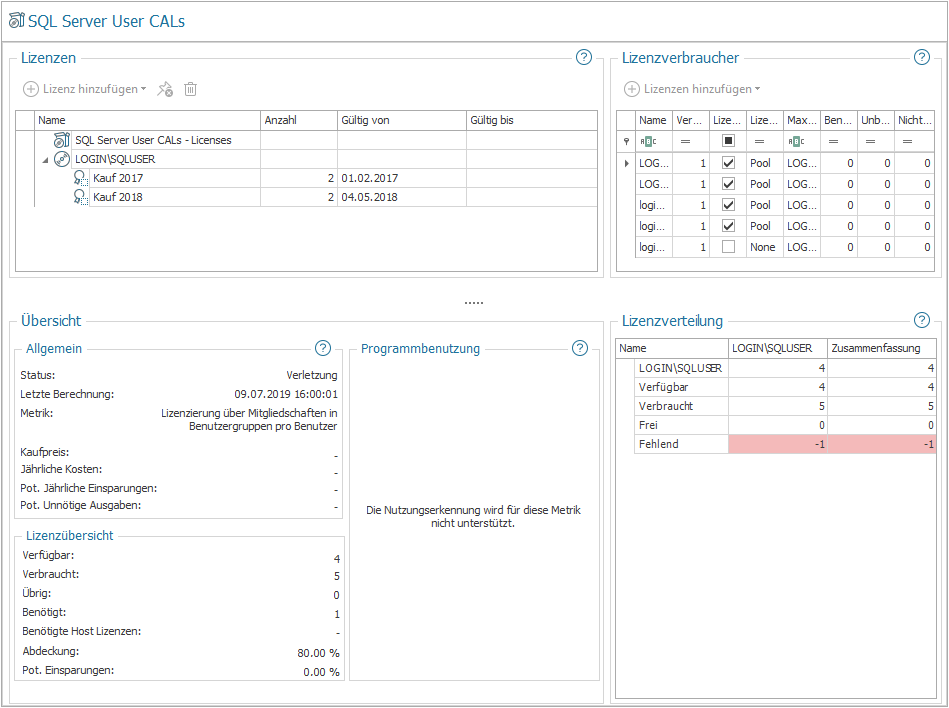This screenshot has height=708, width=949.
Task: Click the equals filter operator under Ben... column
Action: (833, 142)
